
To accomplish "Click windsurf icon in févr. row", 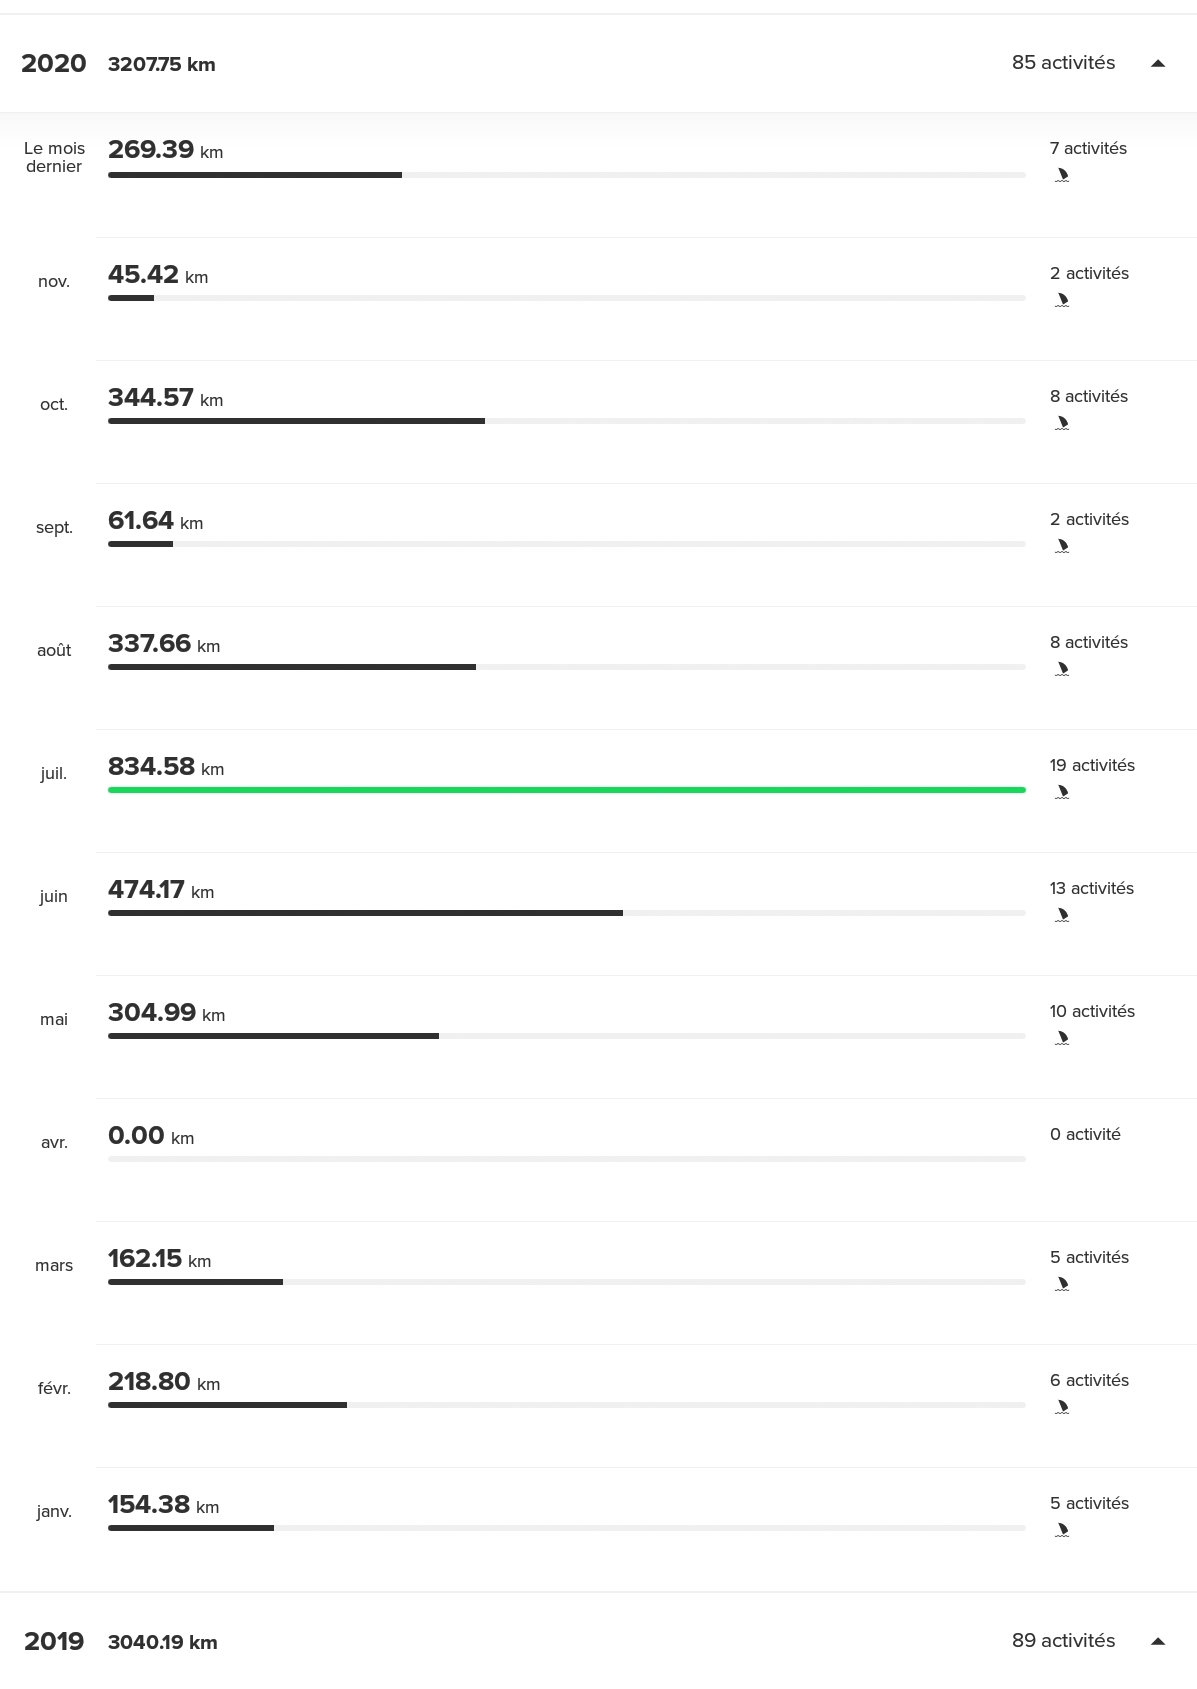I will pyautogui.click(x=1062, y=1407).
